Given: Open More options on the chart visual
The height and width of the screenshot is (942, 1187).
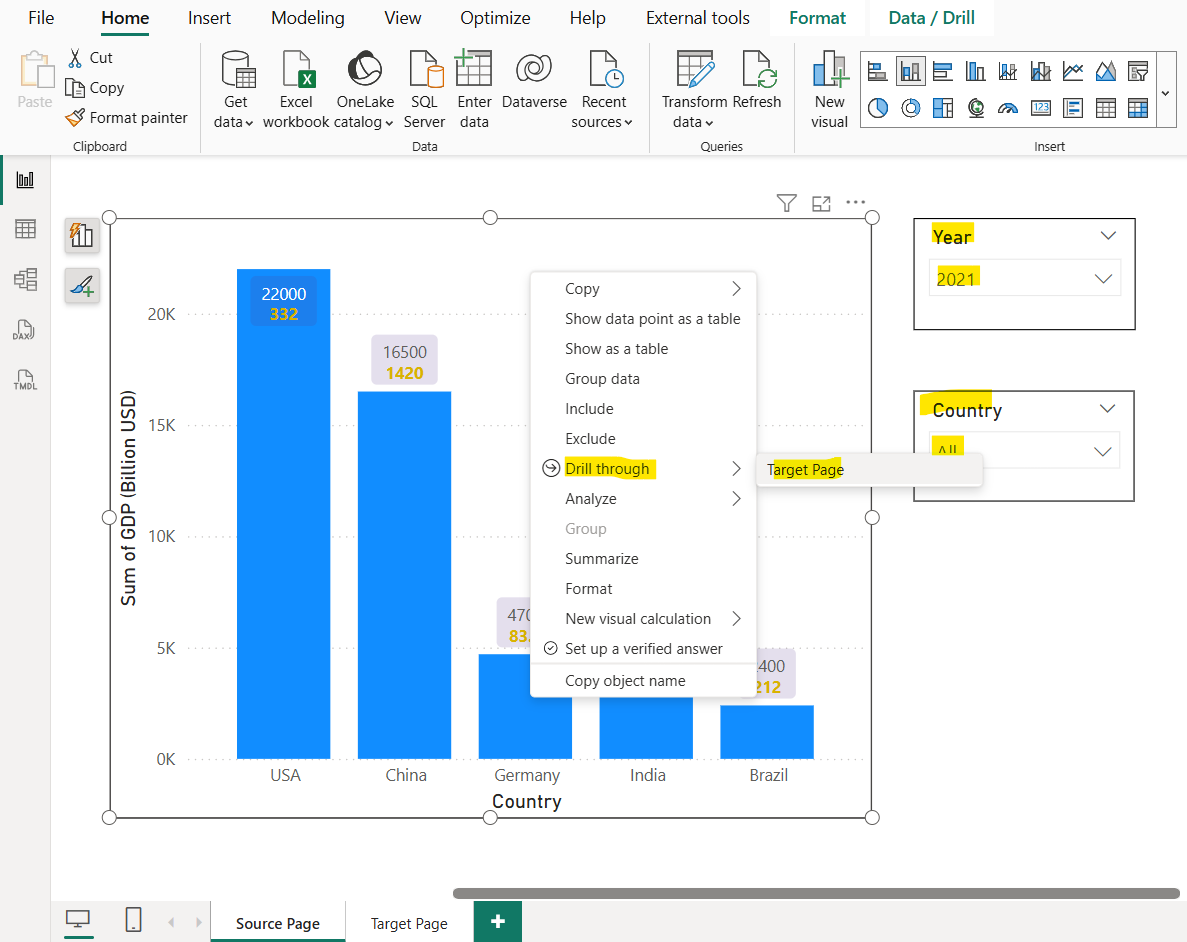Looking at the screenshot, I should point(855,202).
